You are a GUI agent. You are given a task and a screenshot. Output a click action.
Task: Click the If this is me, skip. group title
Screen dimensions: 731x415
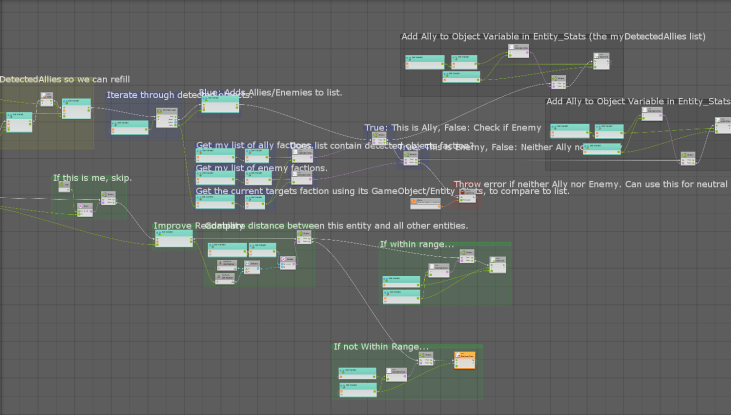(92, 178)
